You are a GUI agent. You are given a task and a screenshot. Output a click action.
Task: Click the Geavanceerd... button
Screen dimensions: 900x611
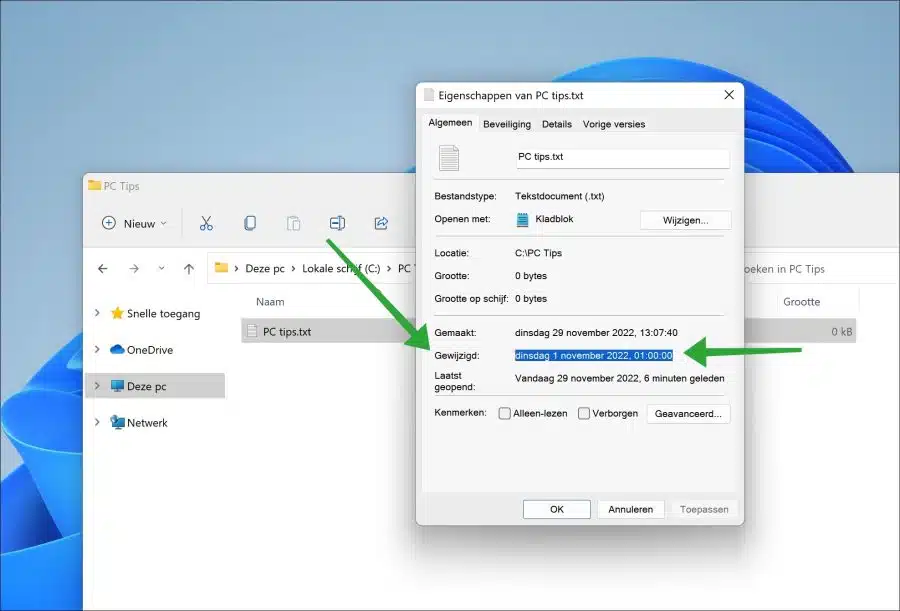pos(688,414)
